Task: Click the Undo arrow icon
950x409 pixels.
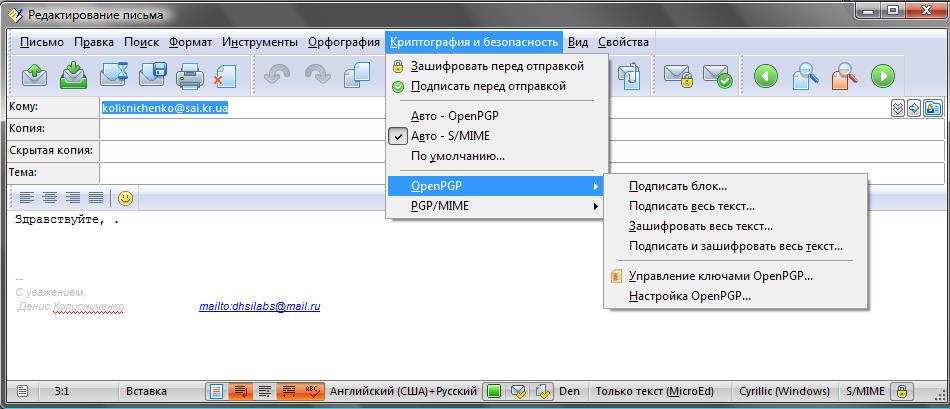Action: point(277,75)
